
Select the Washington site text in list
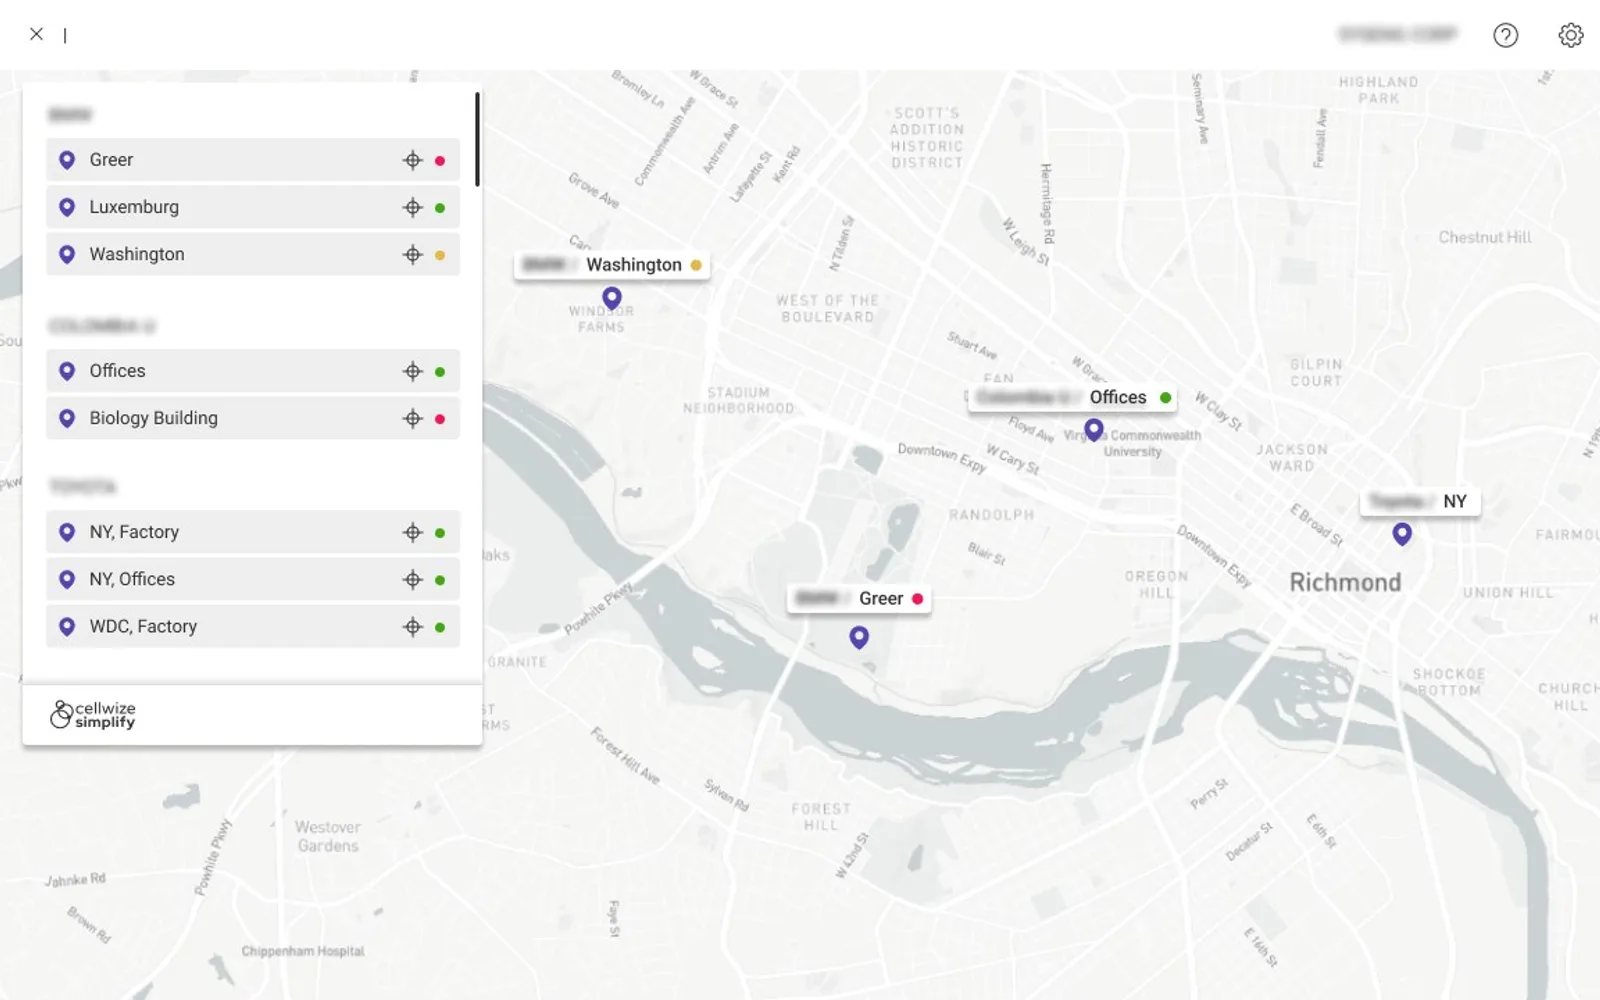(x=137, y=254)
